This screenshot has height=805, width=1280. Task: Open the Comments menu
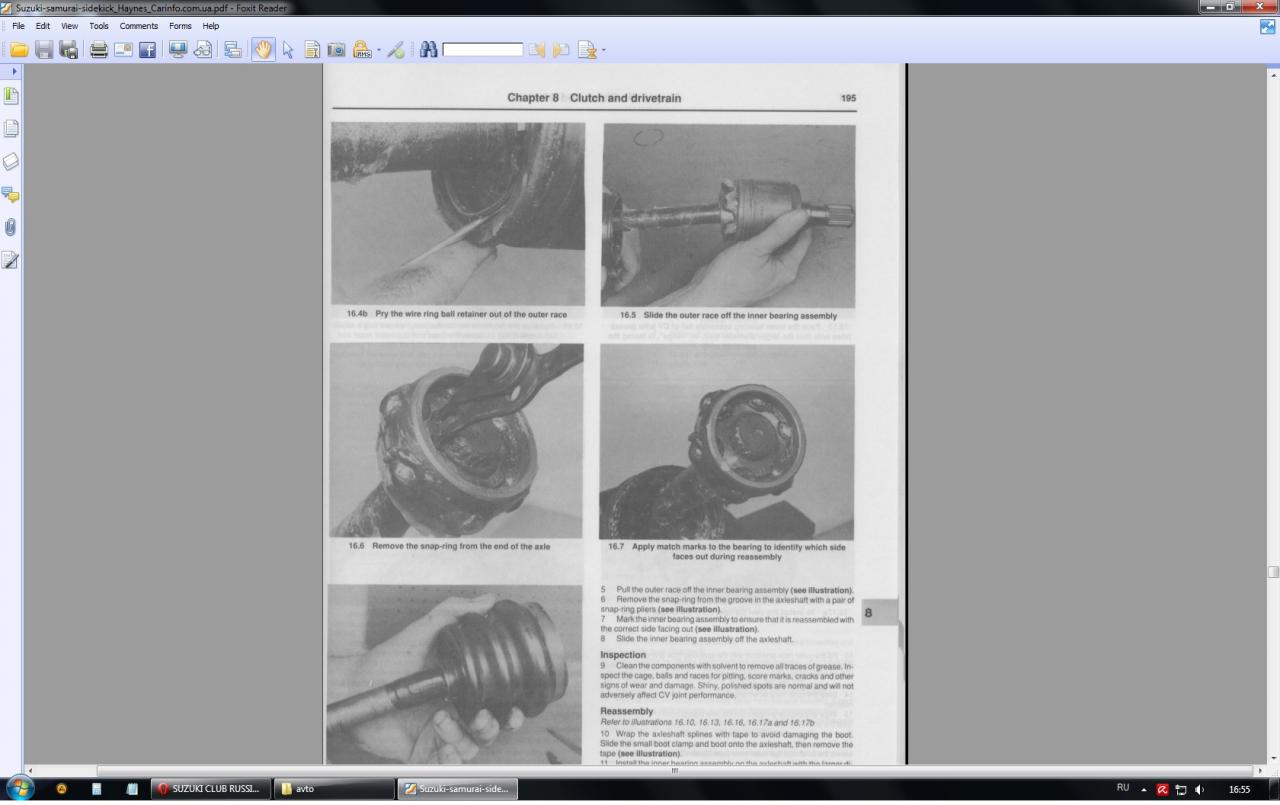pyautogui.click(x=138, y=26)
